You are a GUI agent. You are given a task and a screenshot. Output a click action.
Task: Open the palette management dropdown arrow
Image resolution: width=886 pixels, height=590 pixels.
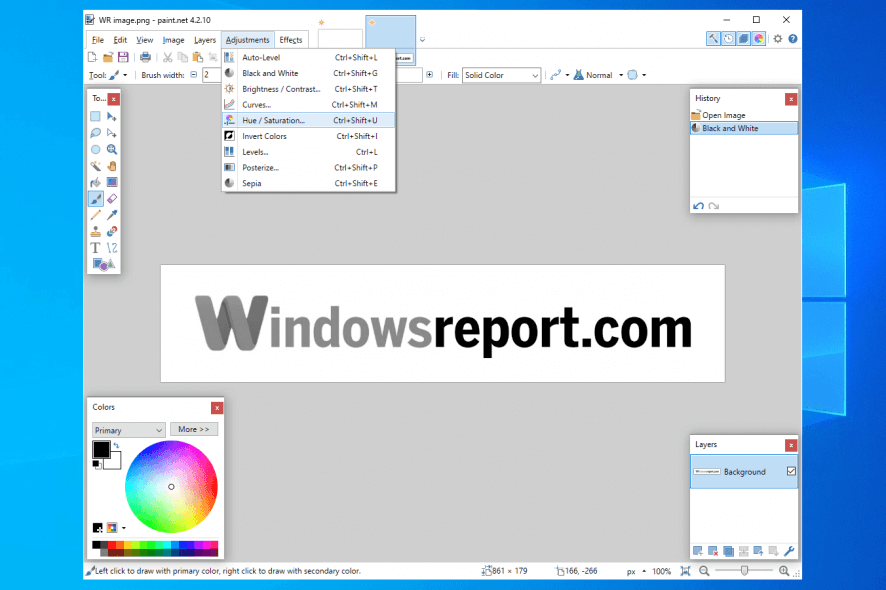pos(124,528)
